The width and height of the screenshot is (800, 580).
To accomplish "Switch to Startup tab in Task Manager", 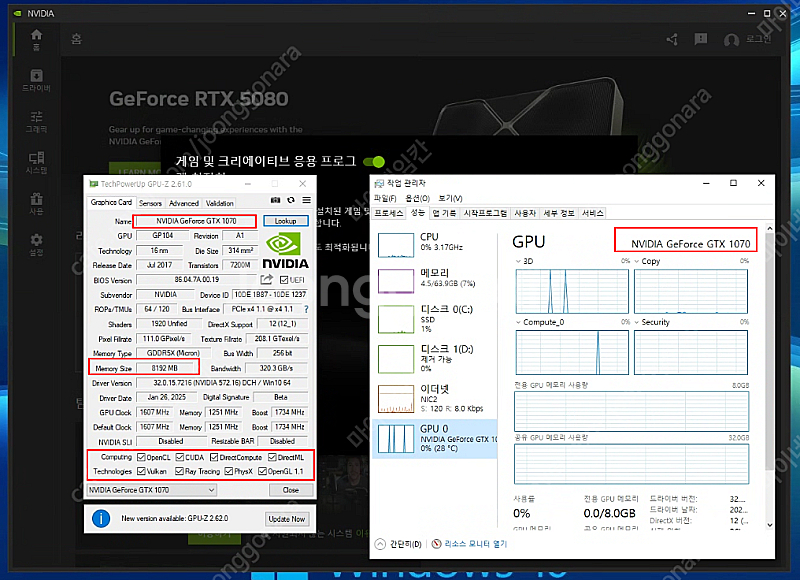I will tap(485, 213).
